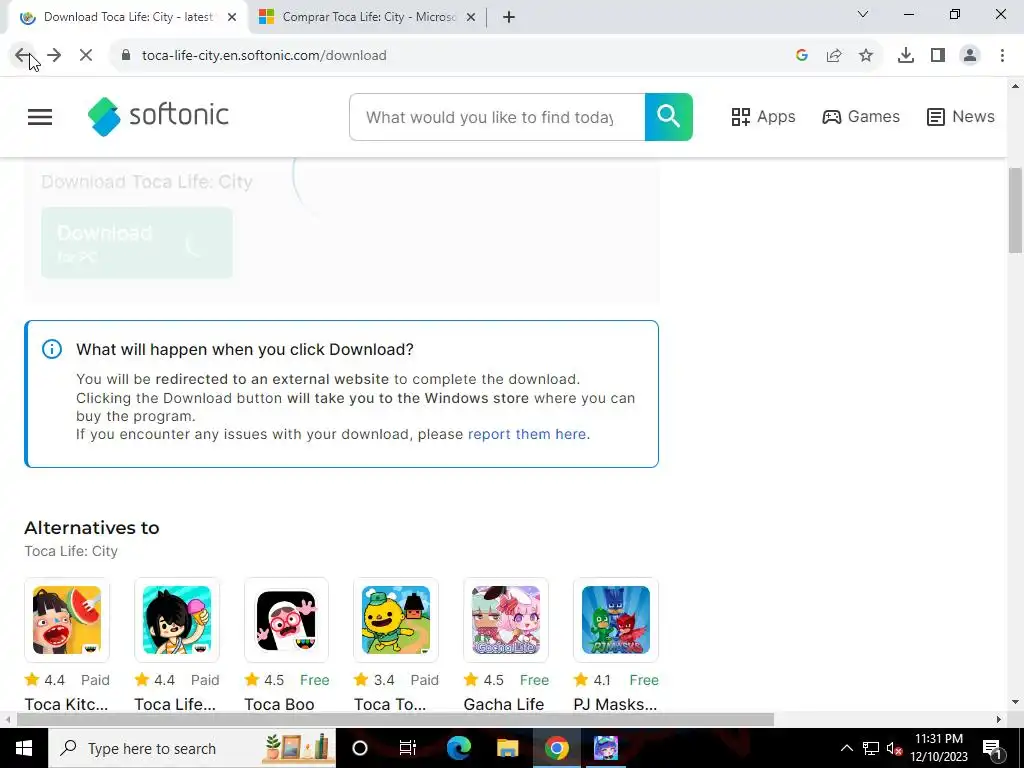Screen dimensions: 1024x768
Task: Submit search with the magnifier button
Action: tap(669, 117)
